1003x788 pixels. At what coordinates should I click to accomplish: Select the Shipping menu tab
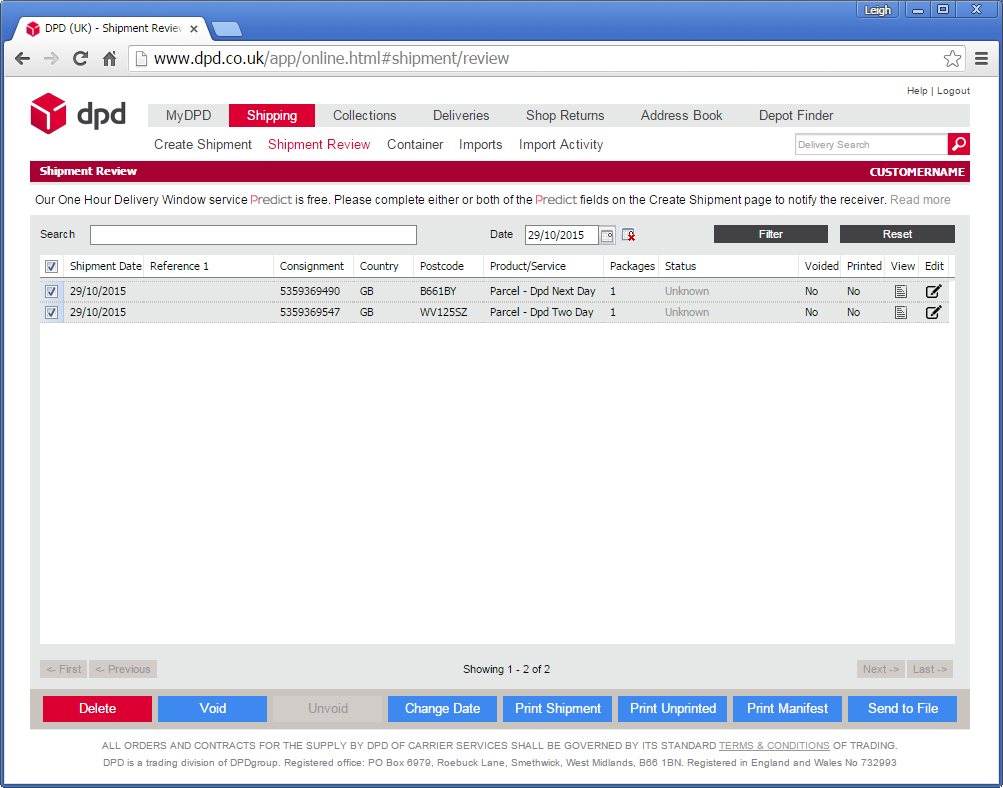click(x=272, y=116)
